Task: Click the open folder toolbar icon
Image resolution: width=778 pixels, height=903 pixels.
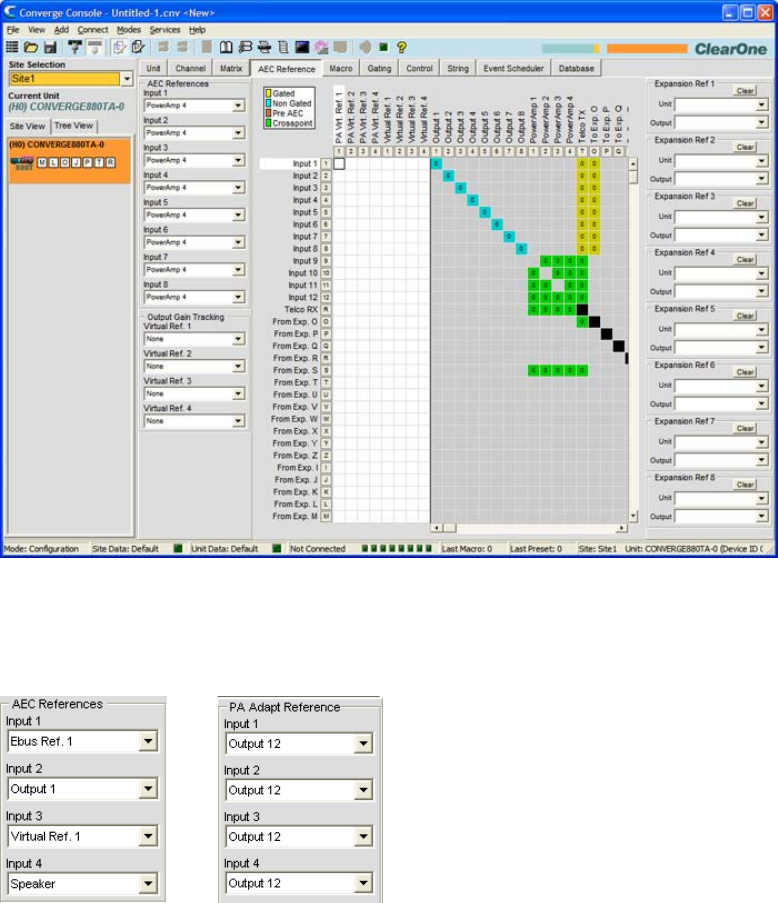Action: pos(31,47)
